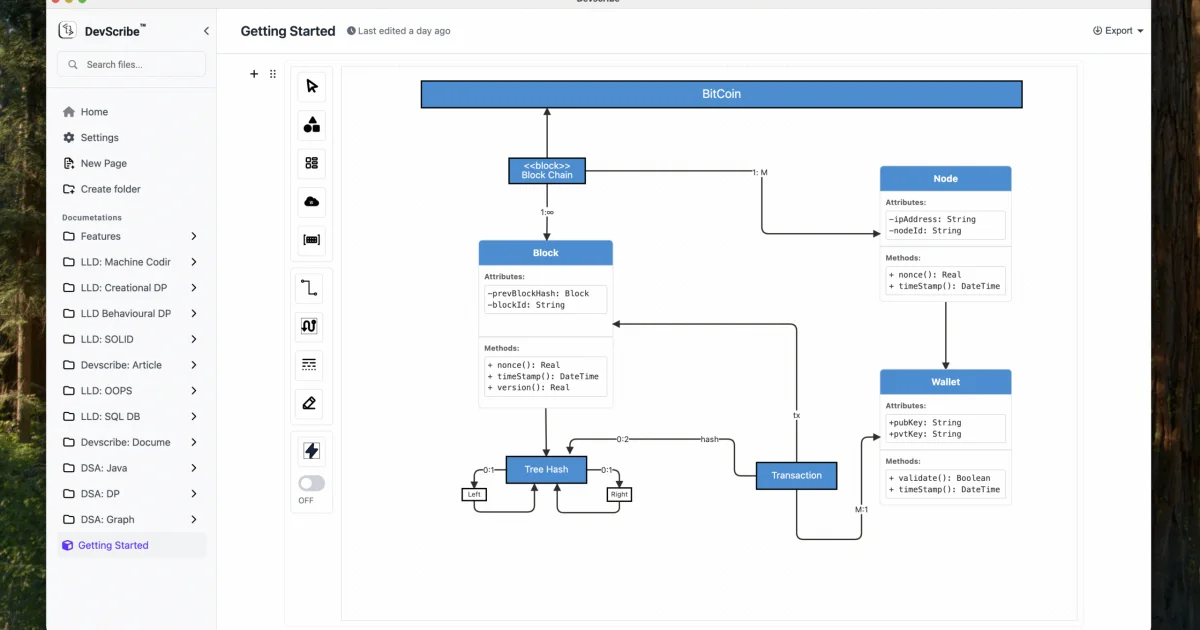Click the +pubKey: String attribute text
Screen dimensions: 1200x630
coord(925,423)
